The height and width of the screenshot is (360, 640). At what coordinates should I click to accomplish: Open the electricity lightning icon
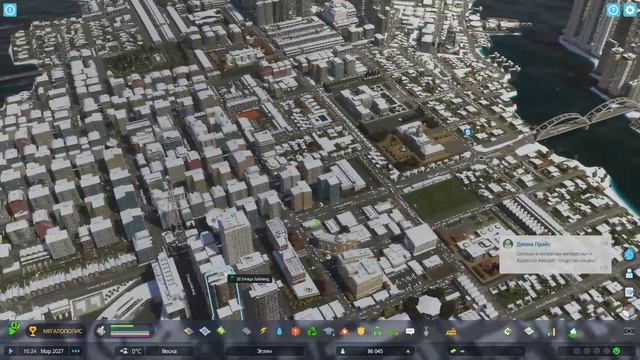(263, 331)
